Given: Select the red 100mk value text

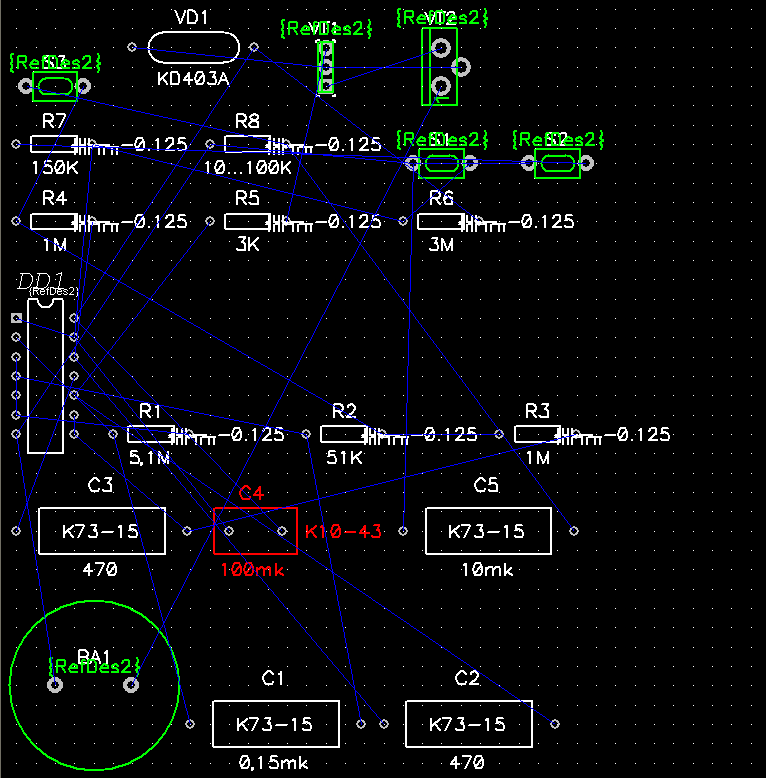Looking at the screenshot, I should [253, 570].
